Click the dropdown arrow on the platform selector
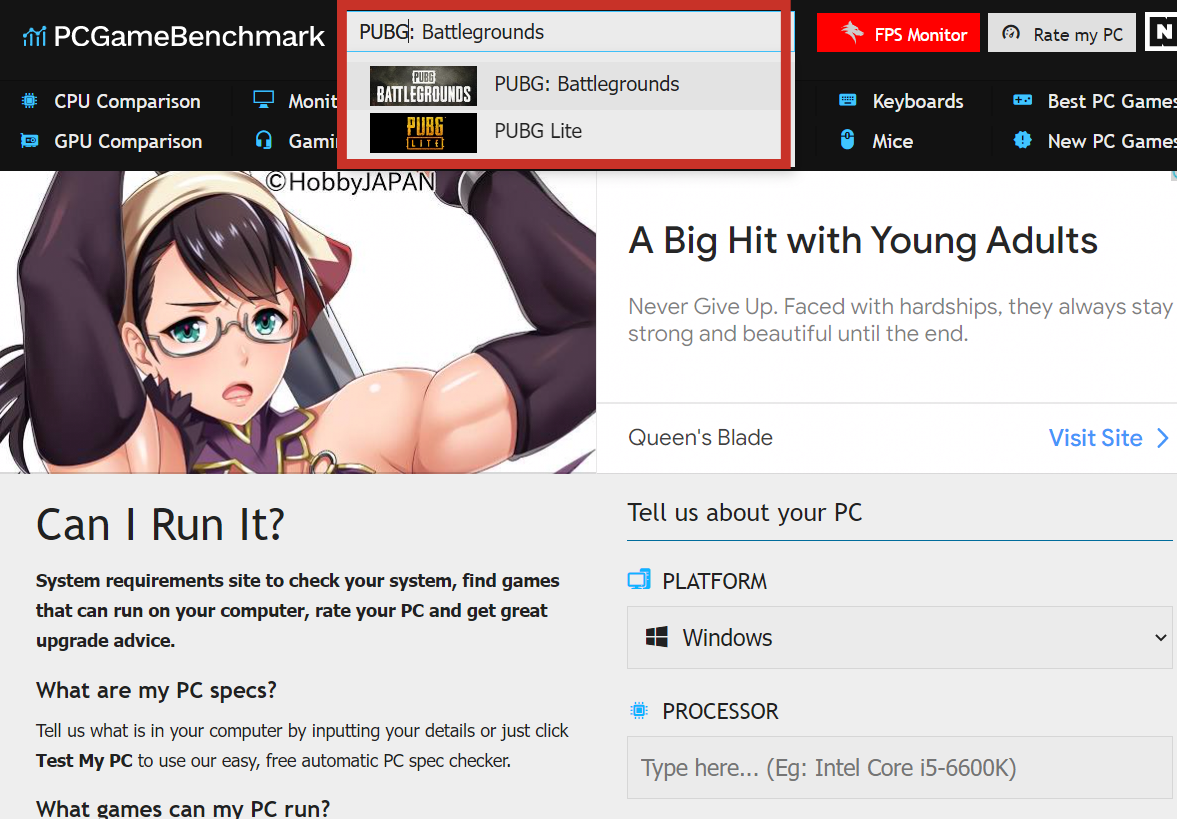The height and width of the screenshot is (819, 1177). 1160,637
